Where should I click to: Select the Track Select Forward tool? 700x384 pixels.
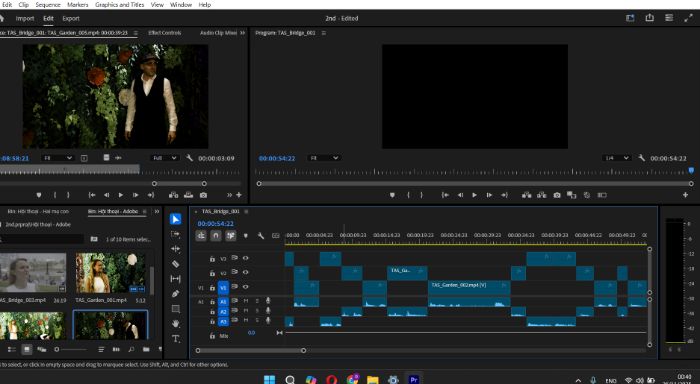(x=175, y=234)
